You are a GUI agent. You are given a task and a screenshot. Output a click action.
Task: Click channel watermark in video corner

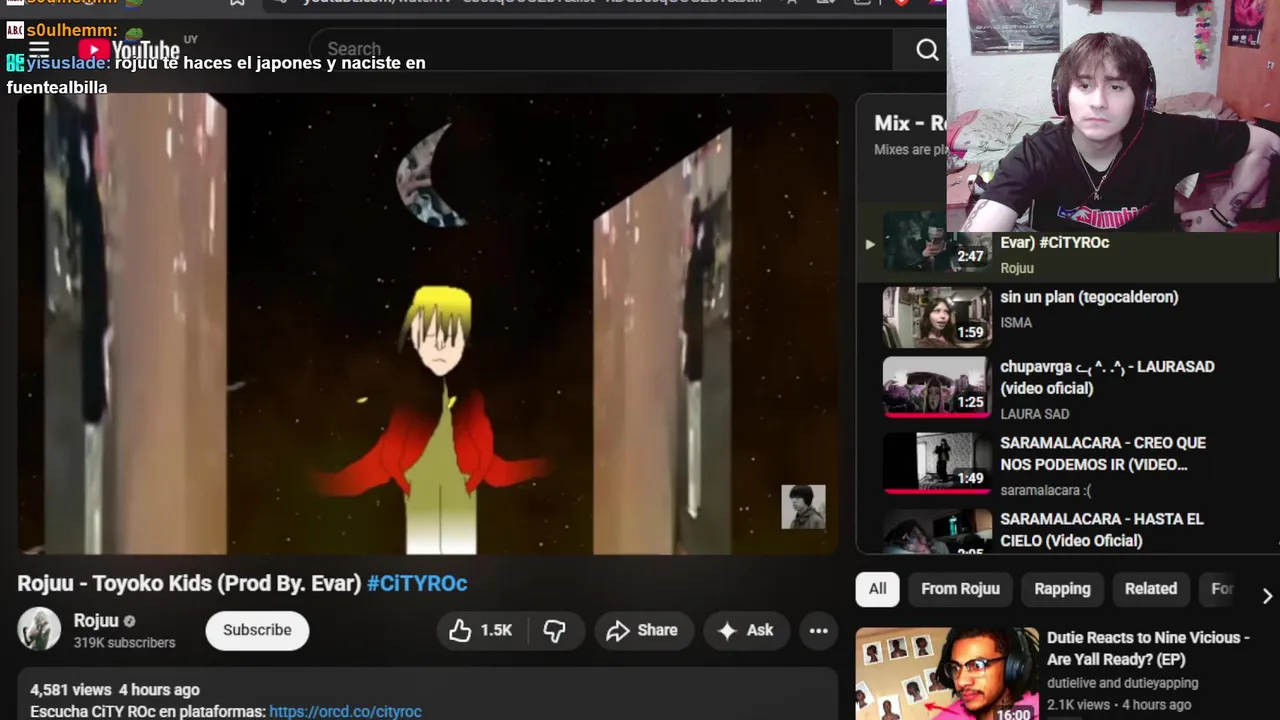pyautogui.click(x=803, y=507)
